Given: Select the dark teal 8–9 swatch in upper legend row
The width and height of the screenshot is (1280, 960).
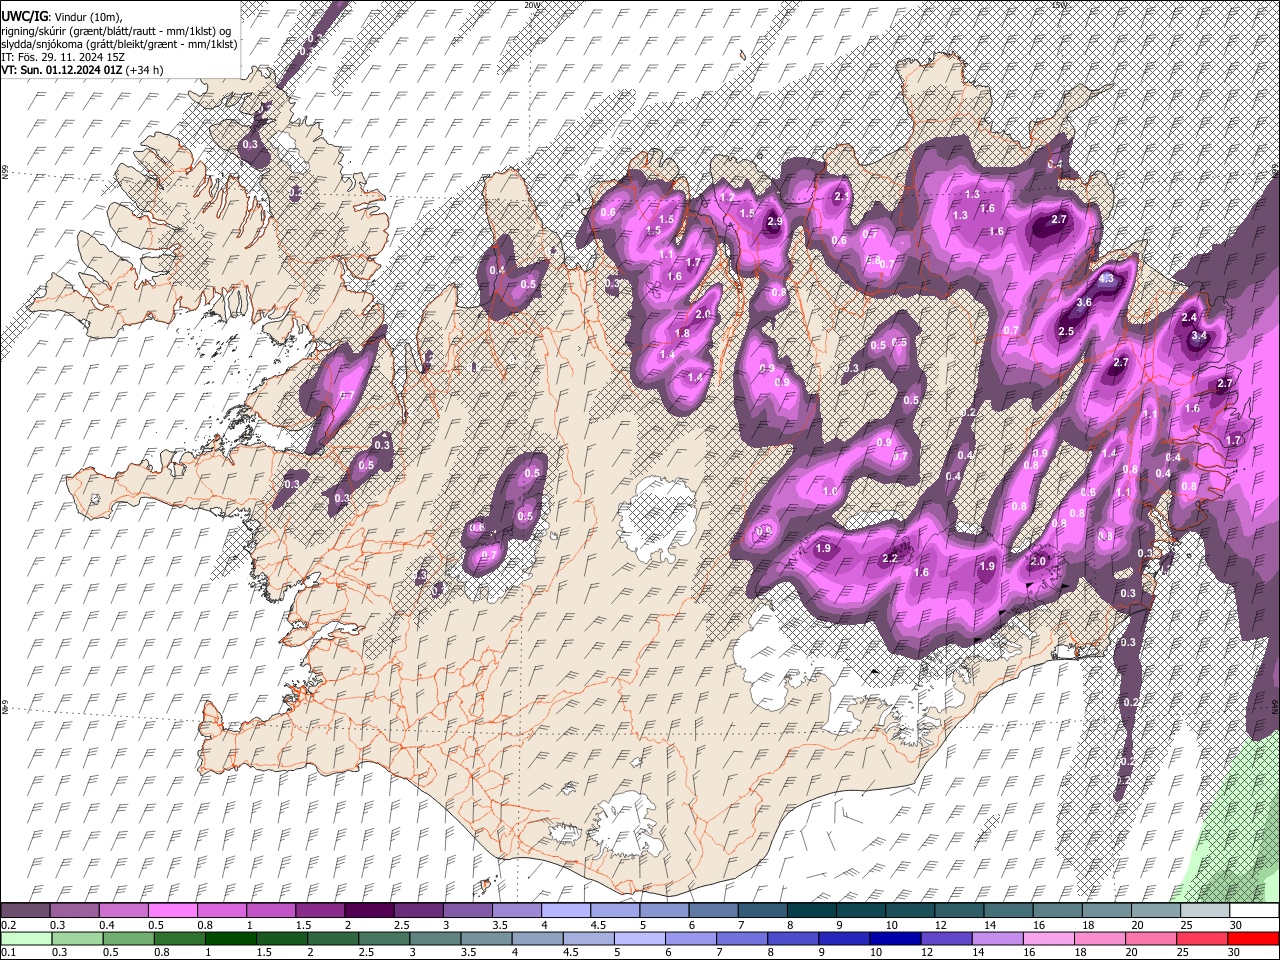Looking at the screenshot, I should pos(810,910).
